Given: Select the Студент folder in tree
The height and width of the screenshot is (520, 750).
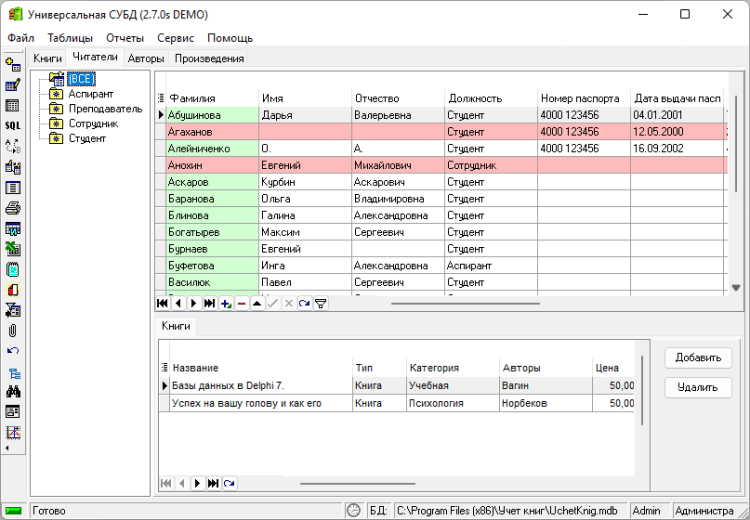Looking at the screenshot, I should [x=87, y=138].
